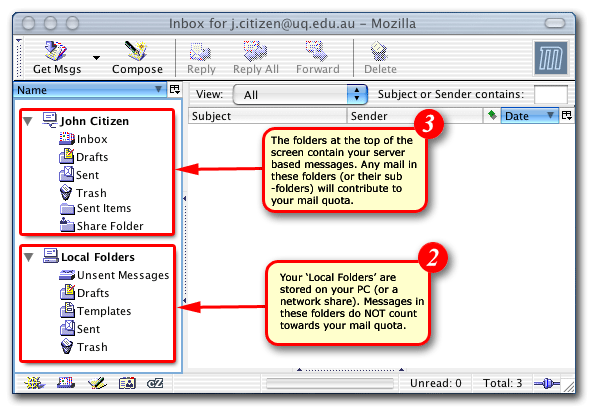Open the Templates local folder
The height and width of the screenshot is (407, 589).
pos(95,311)
